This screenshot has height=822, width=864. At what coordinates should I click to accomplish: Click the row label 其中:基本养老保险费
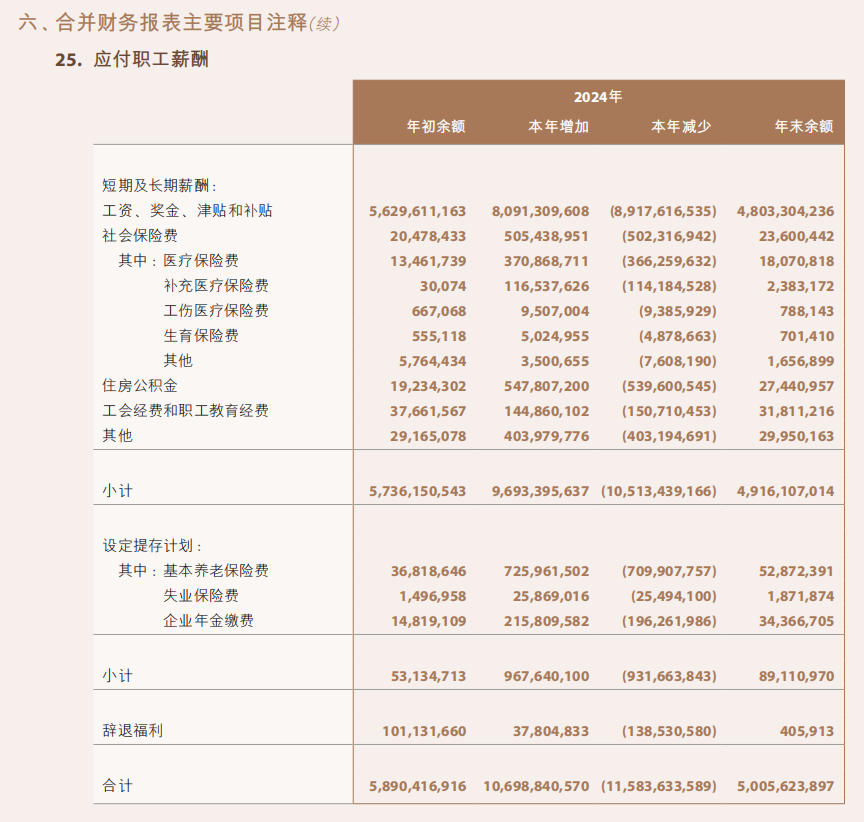pos(193,571)
